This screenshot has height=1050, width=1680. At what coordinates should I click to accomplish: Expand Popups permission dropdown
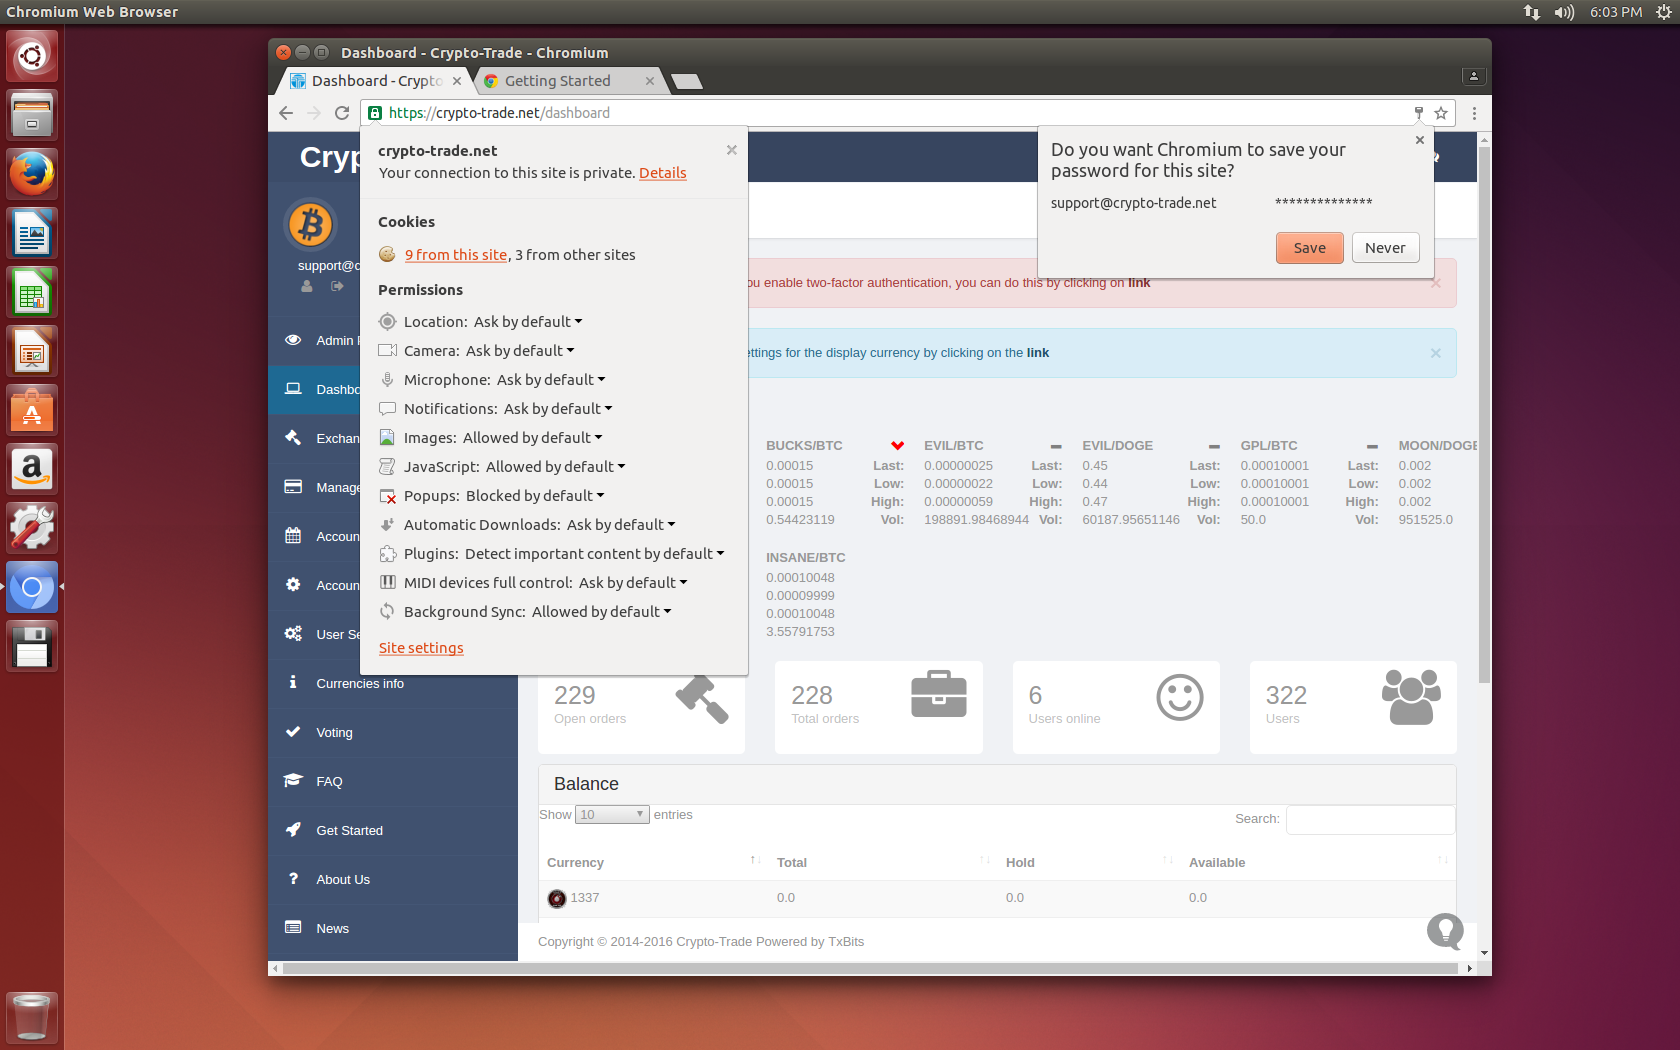click(x=535, y=496)
